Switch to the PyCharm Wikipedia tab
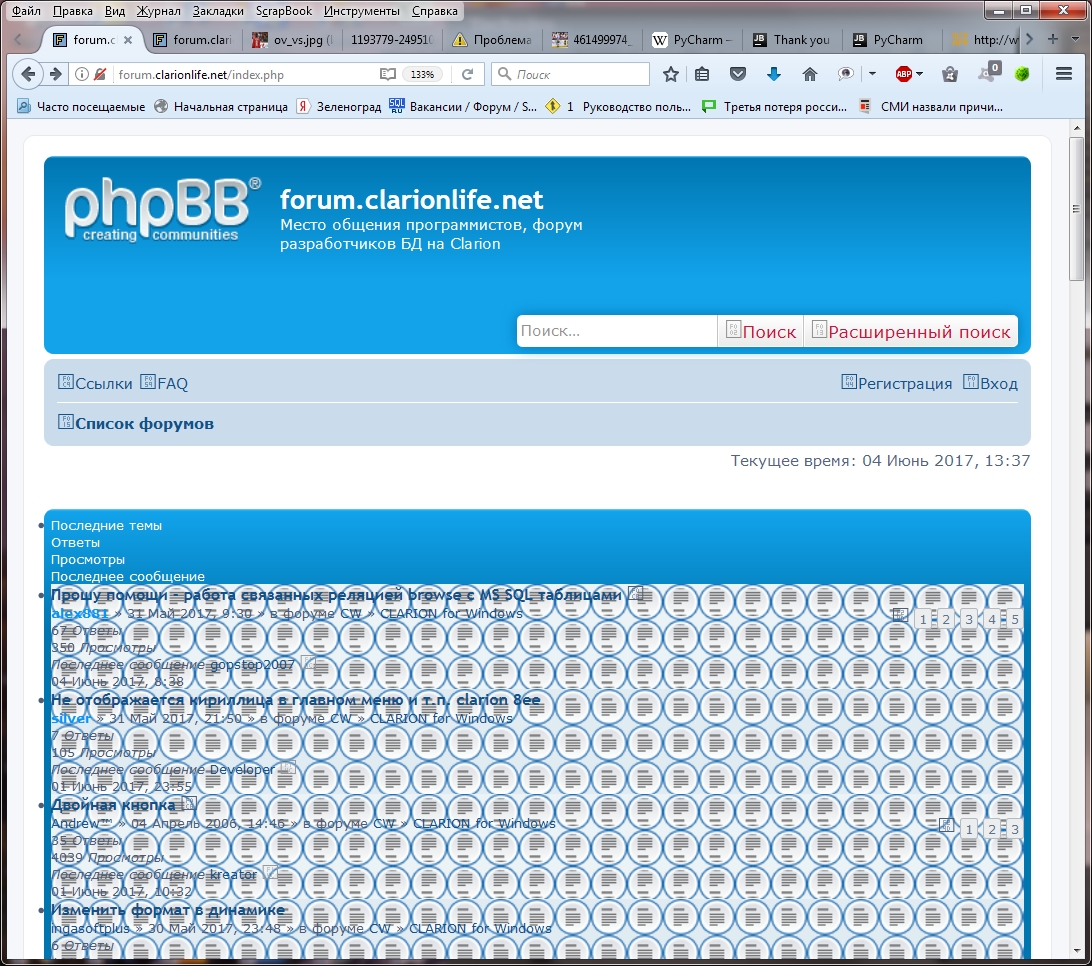 pos(692,40)
